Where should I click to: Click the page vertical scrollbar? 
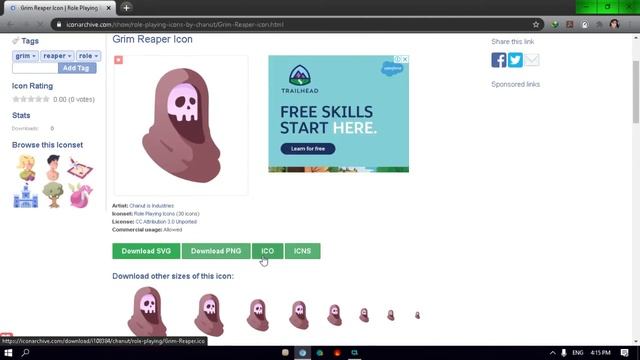click(636, 92)
